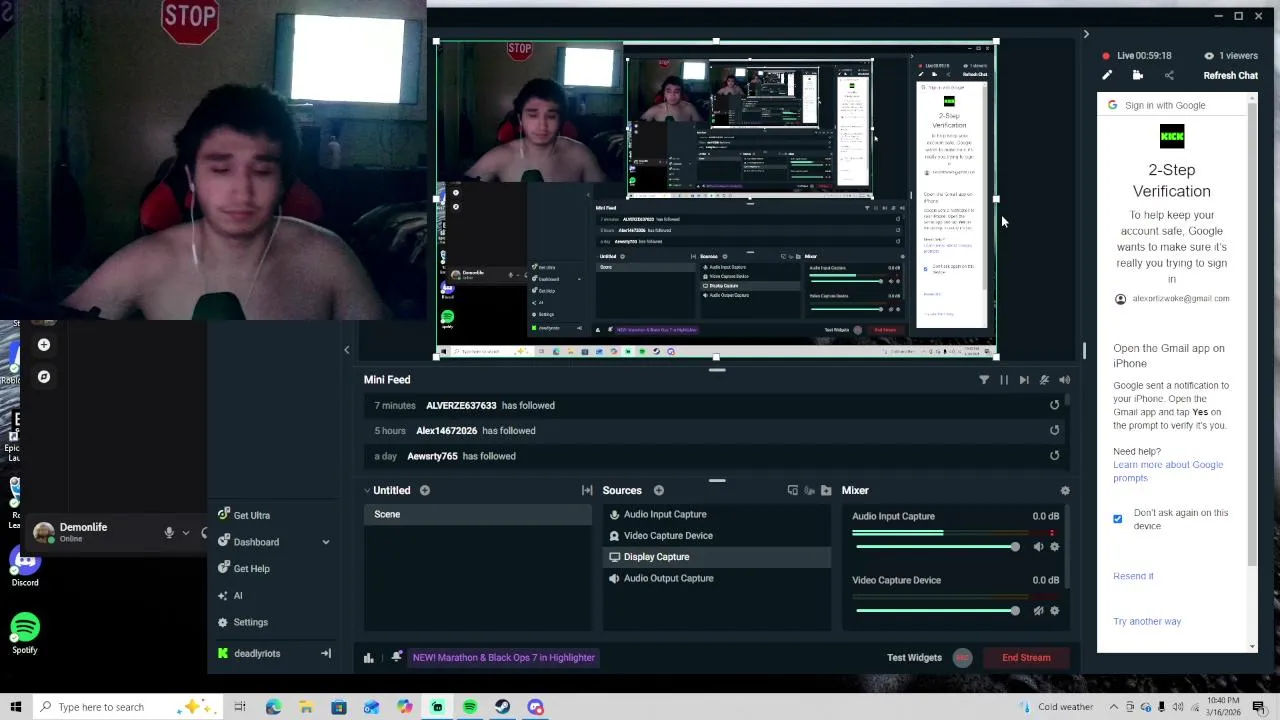
Task: Adjust the Video Capture Device volume slider
Action: tap(937, 611)
